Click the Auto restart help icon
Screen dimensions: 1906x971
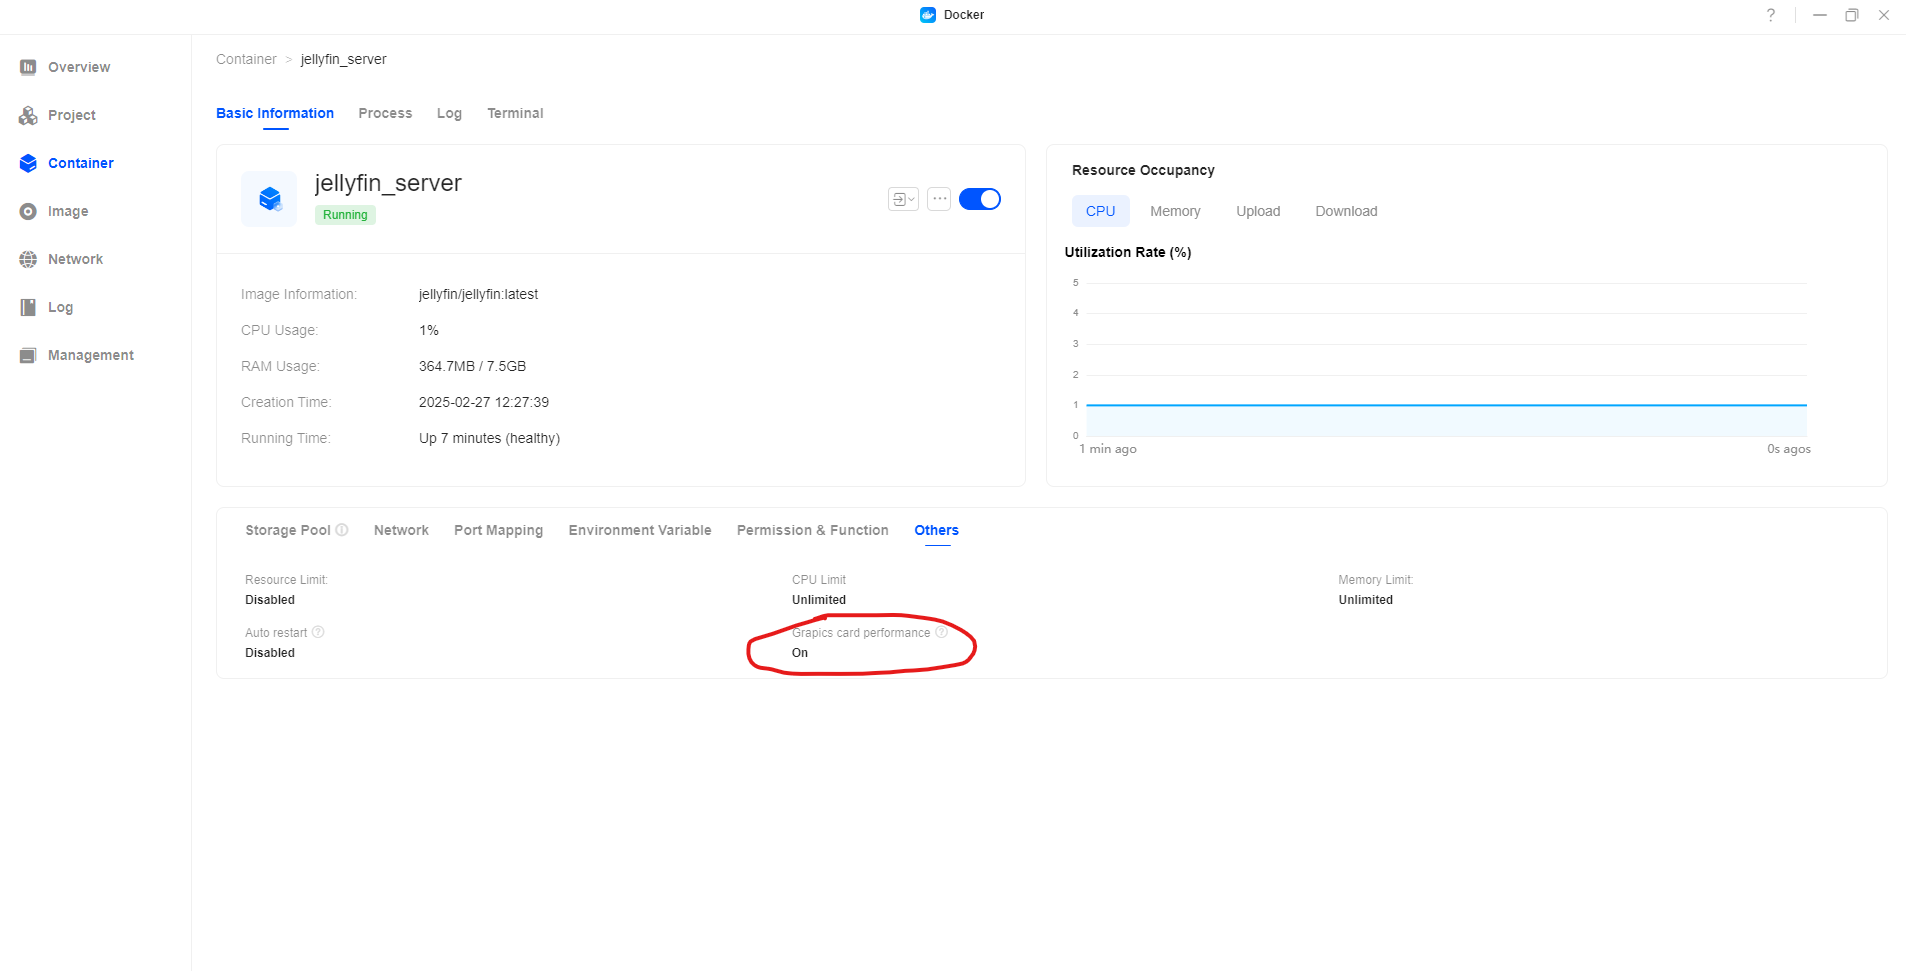[318, 632]
